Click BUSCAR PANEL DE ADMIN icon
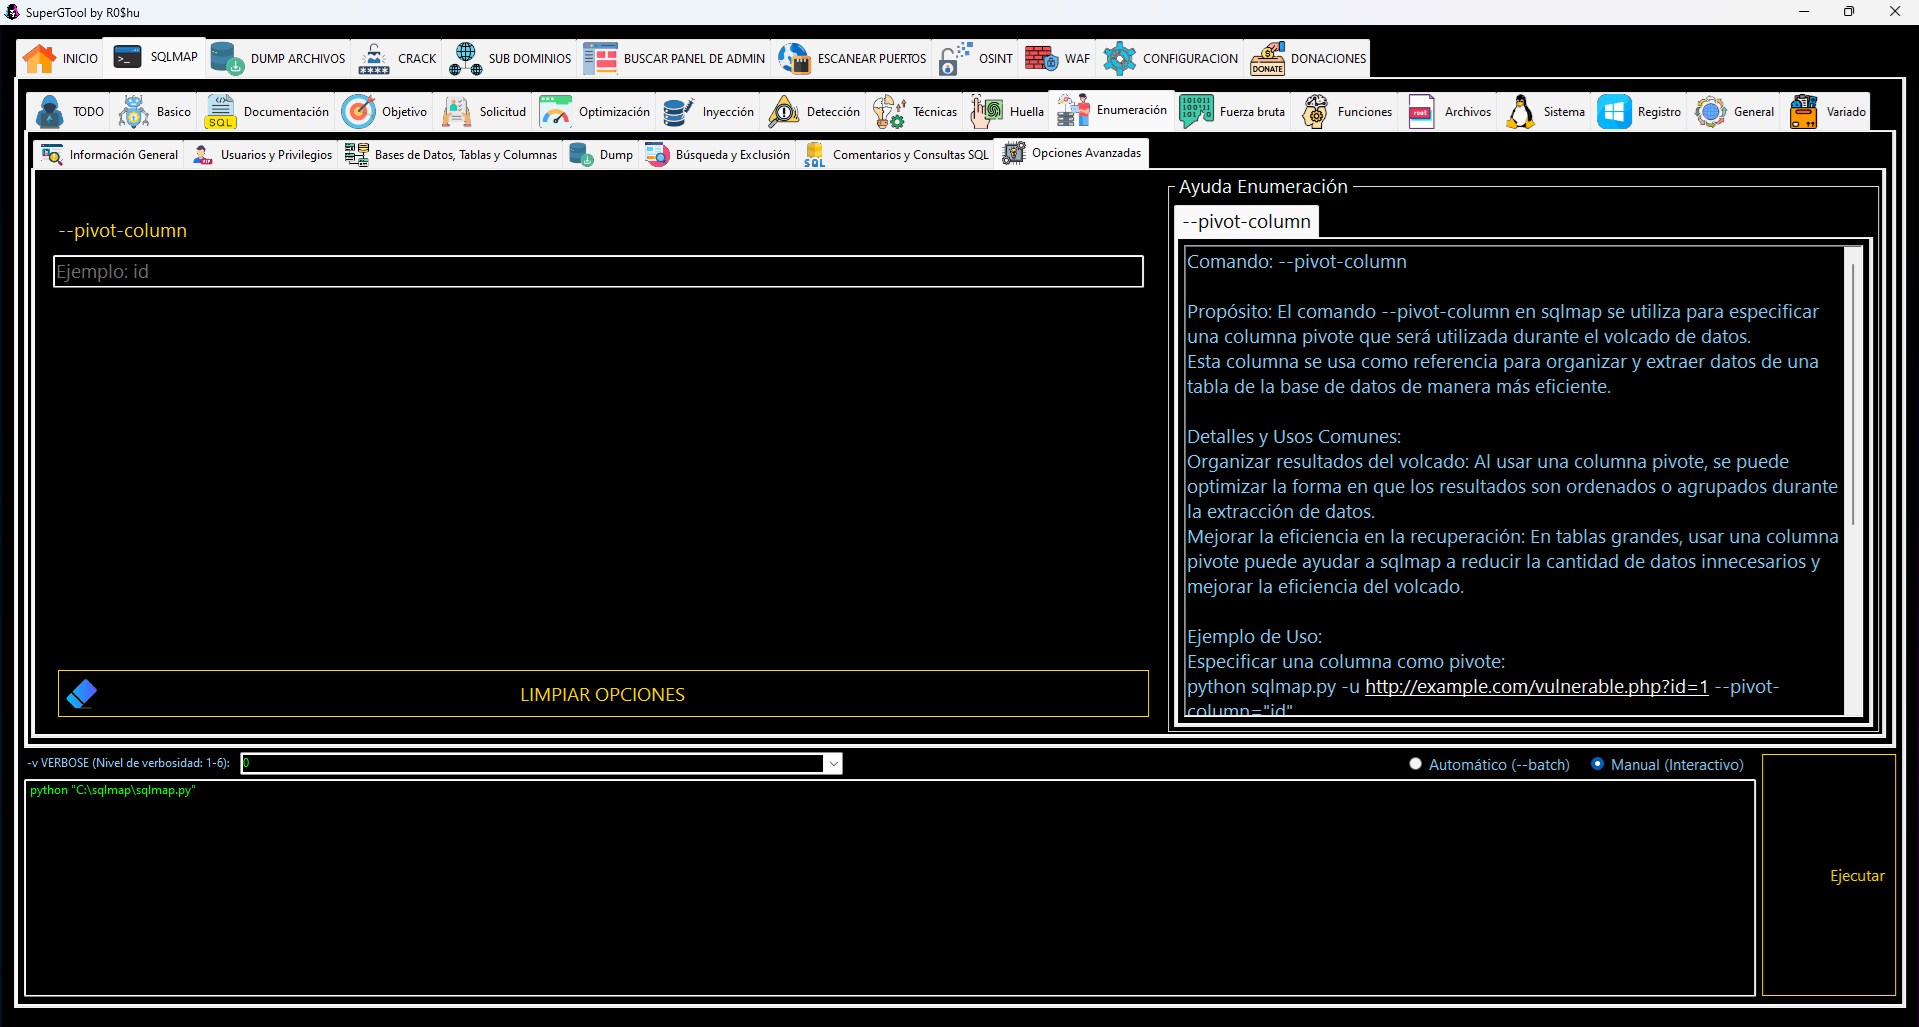This screenshot has height=1027, width=1919. [x=600, y=59]
